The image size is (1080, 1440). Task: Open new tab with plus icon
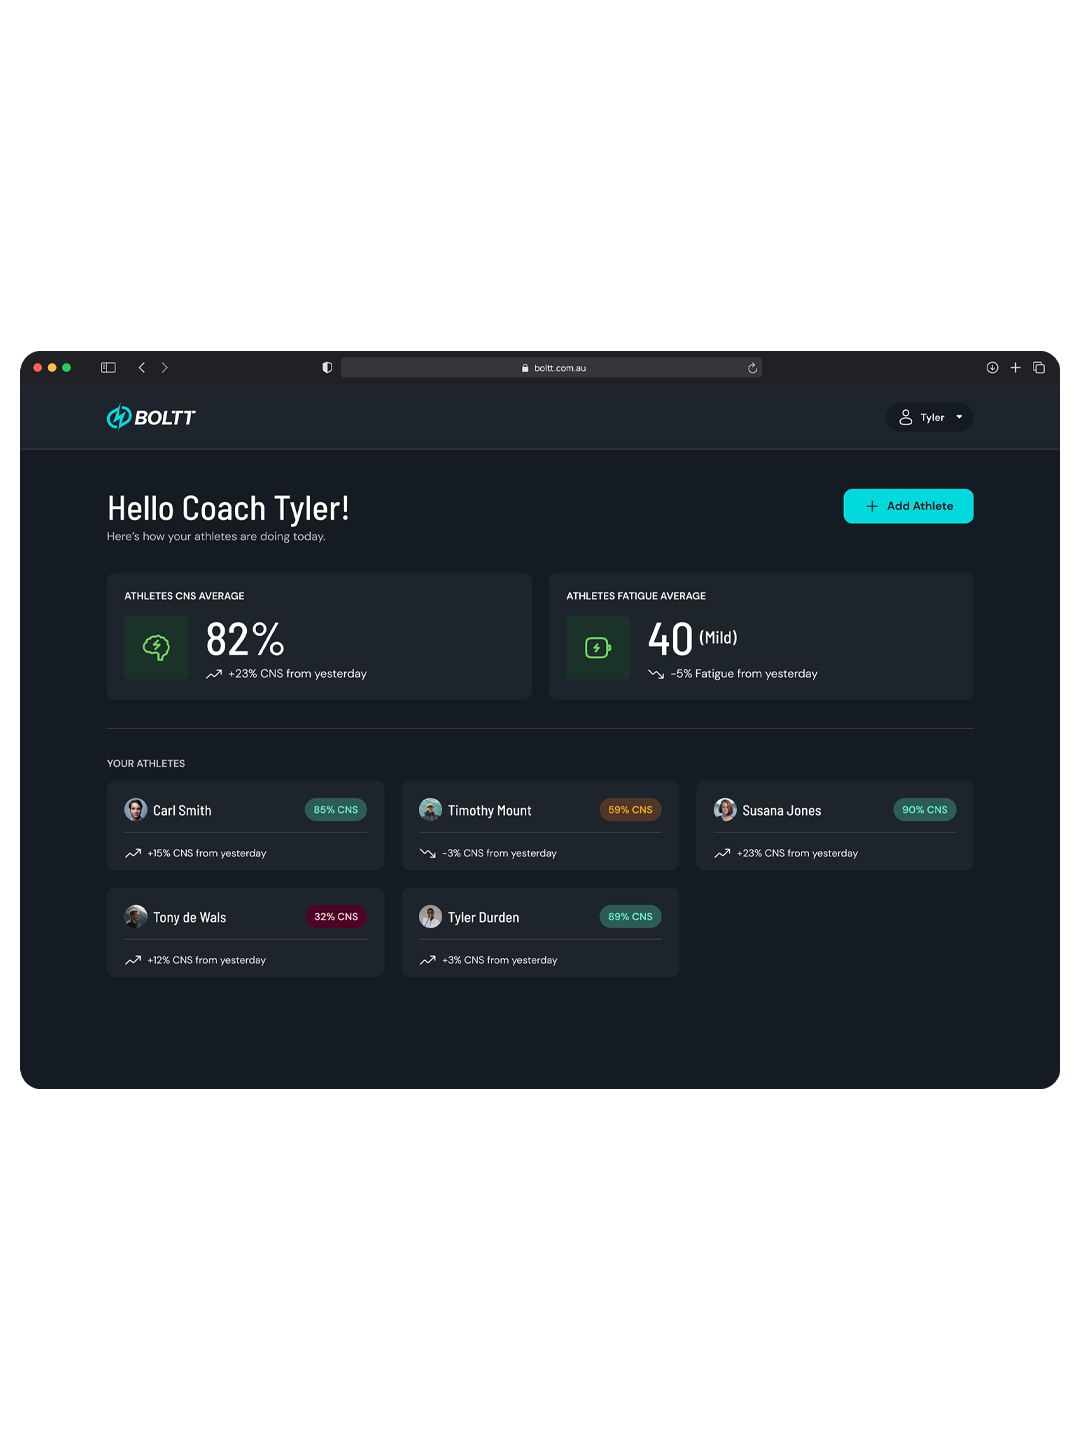pos(1015,368)
